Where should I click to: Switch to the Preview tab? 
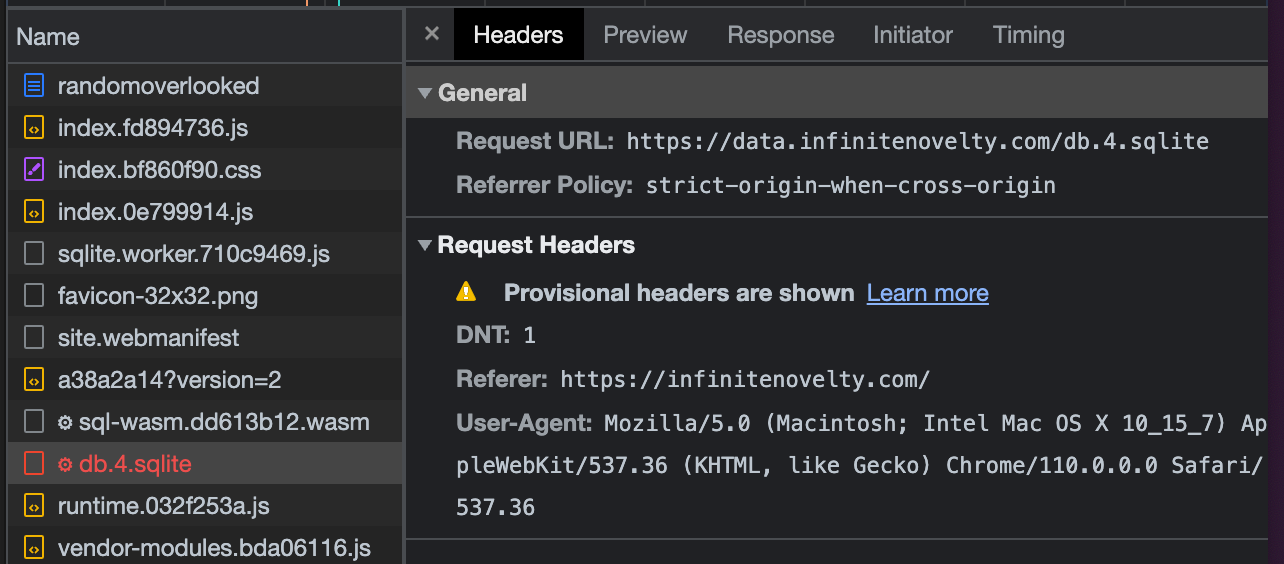[x=645, y=35]
